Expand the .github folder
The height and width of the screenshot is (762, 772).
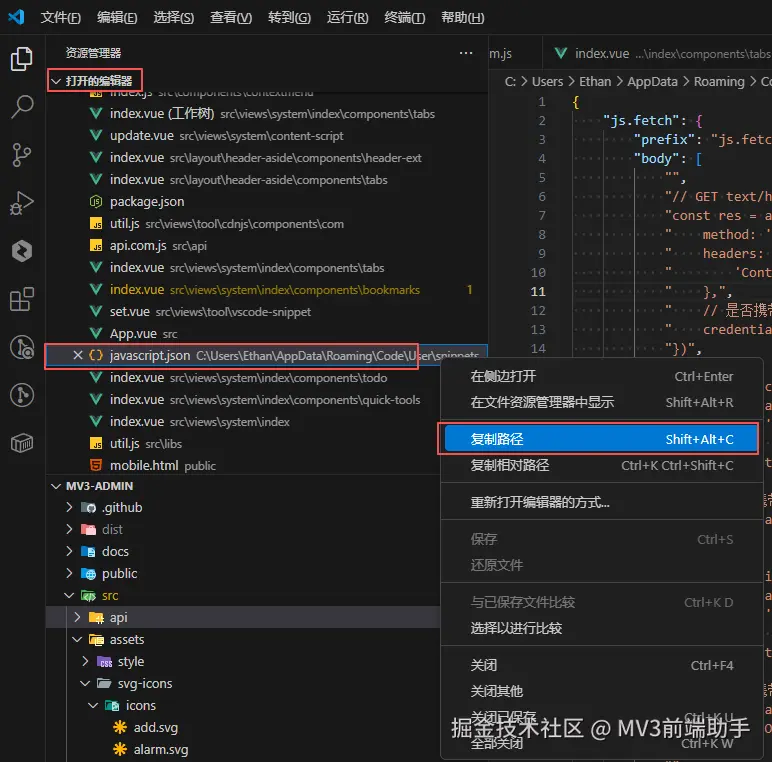click(x=121, y=507)
